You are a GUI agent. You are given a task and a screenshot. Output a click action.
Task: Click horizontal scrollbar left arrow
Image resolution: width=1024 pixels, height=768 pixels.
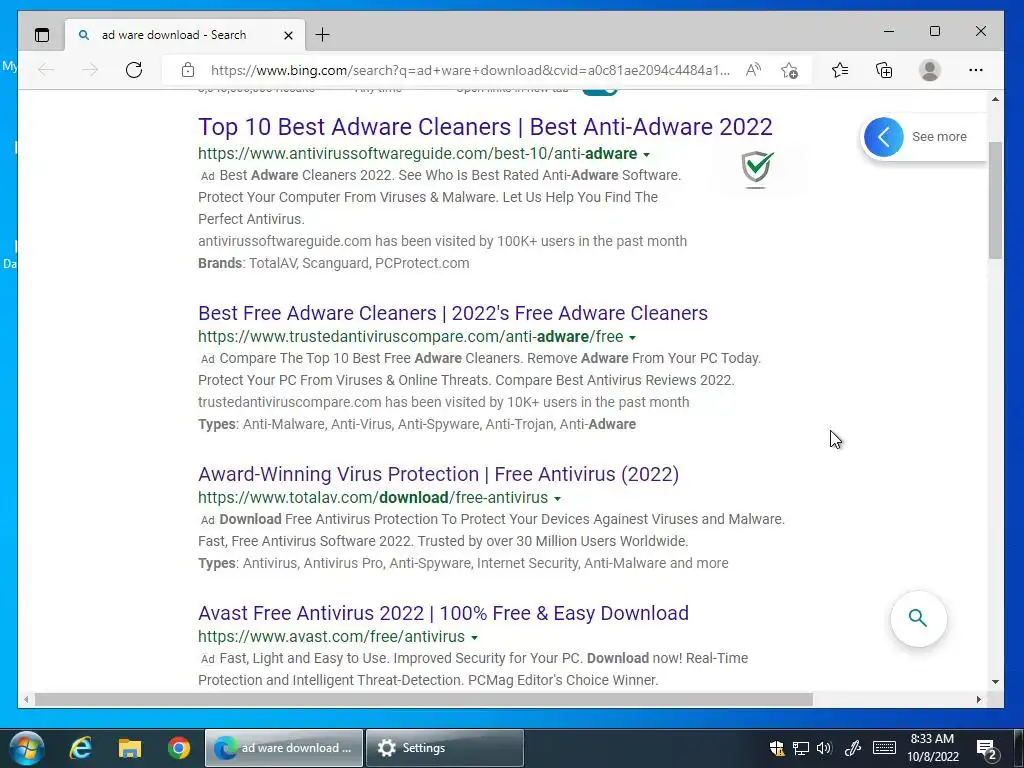(26, 699)
